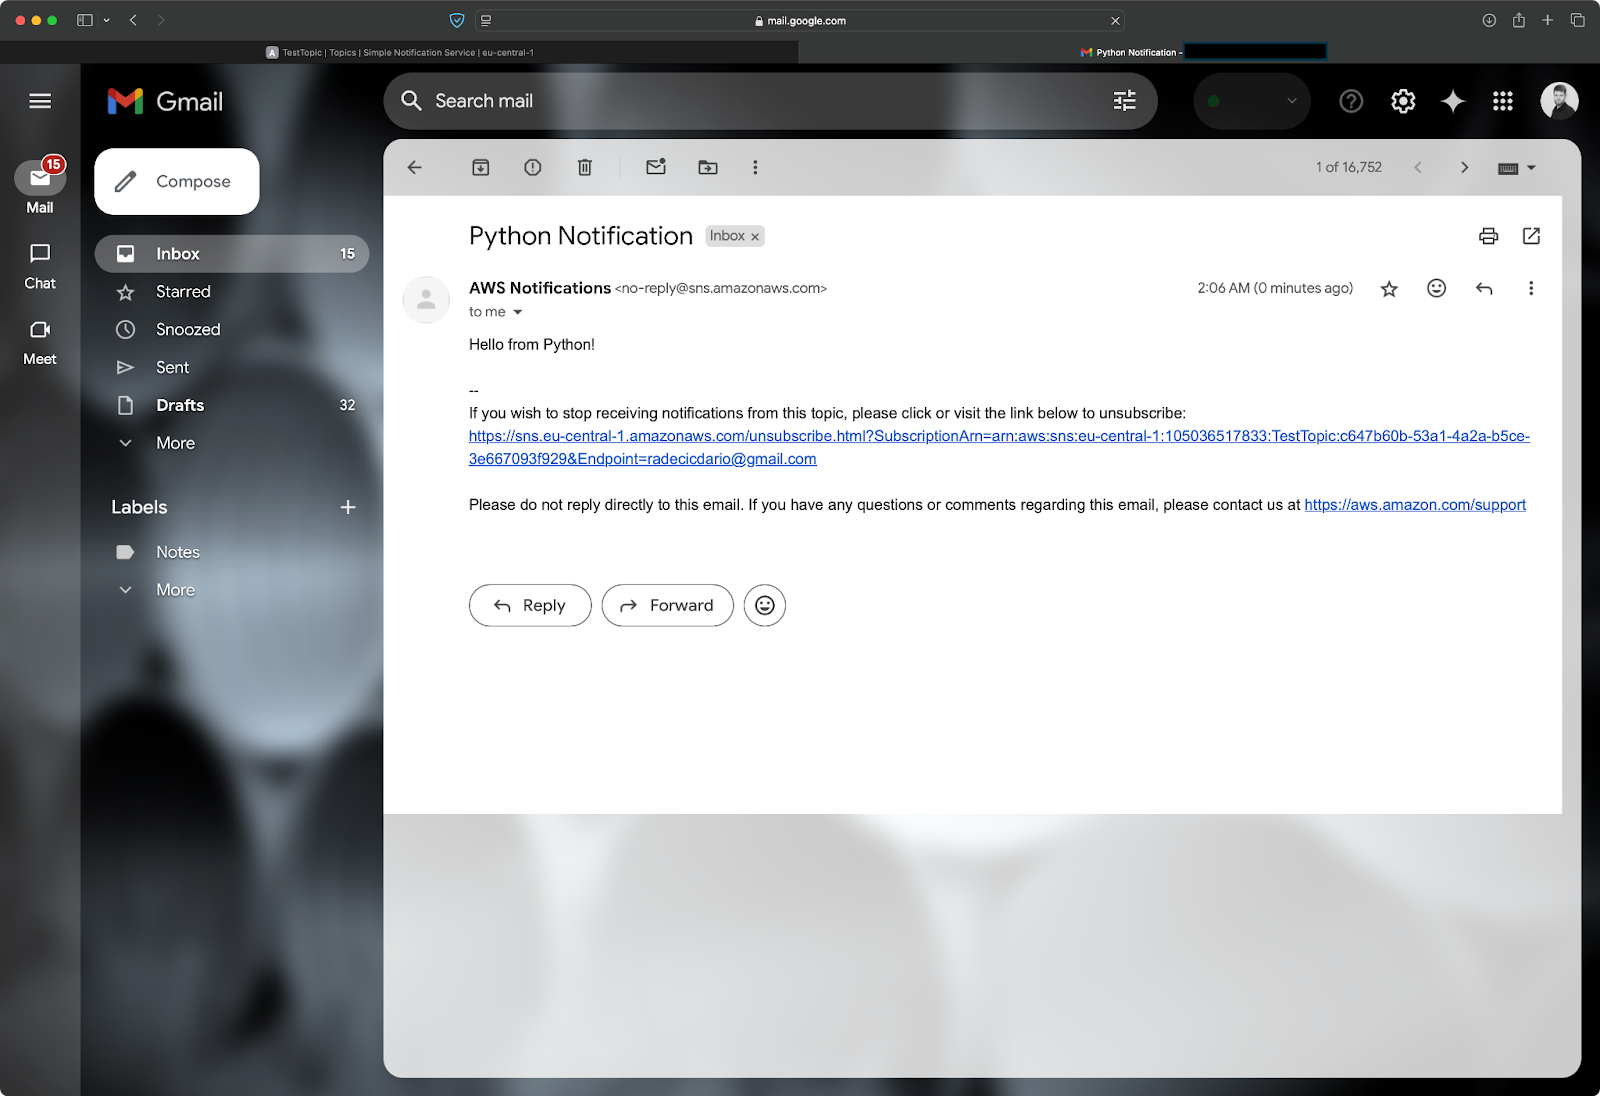
Task: Go back to inbox with the back arrow
Action: [x=415, y=167]
